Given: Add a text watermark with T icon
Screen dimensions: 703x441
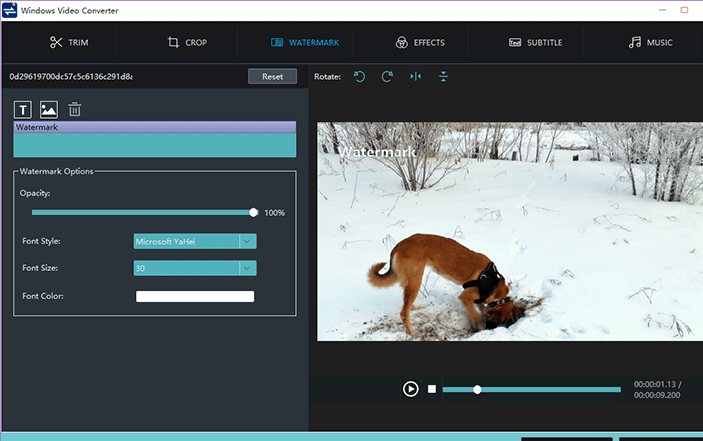Looking at the screenshot, I should coord(23,110).
